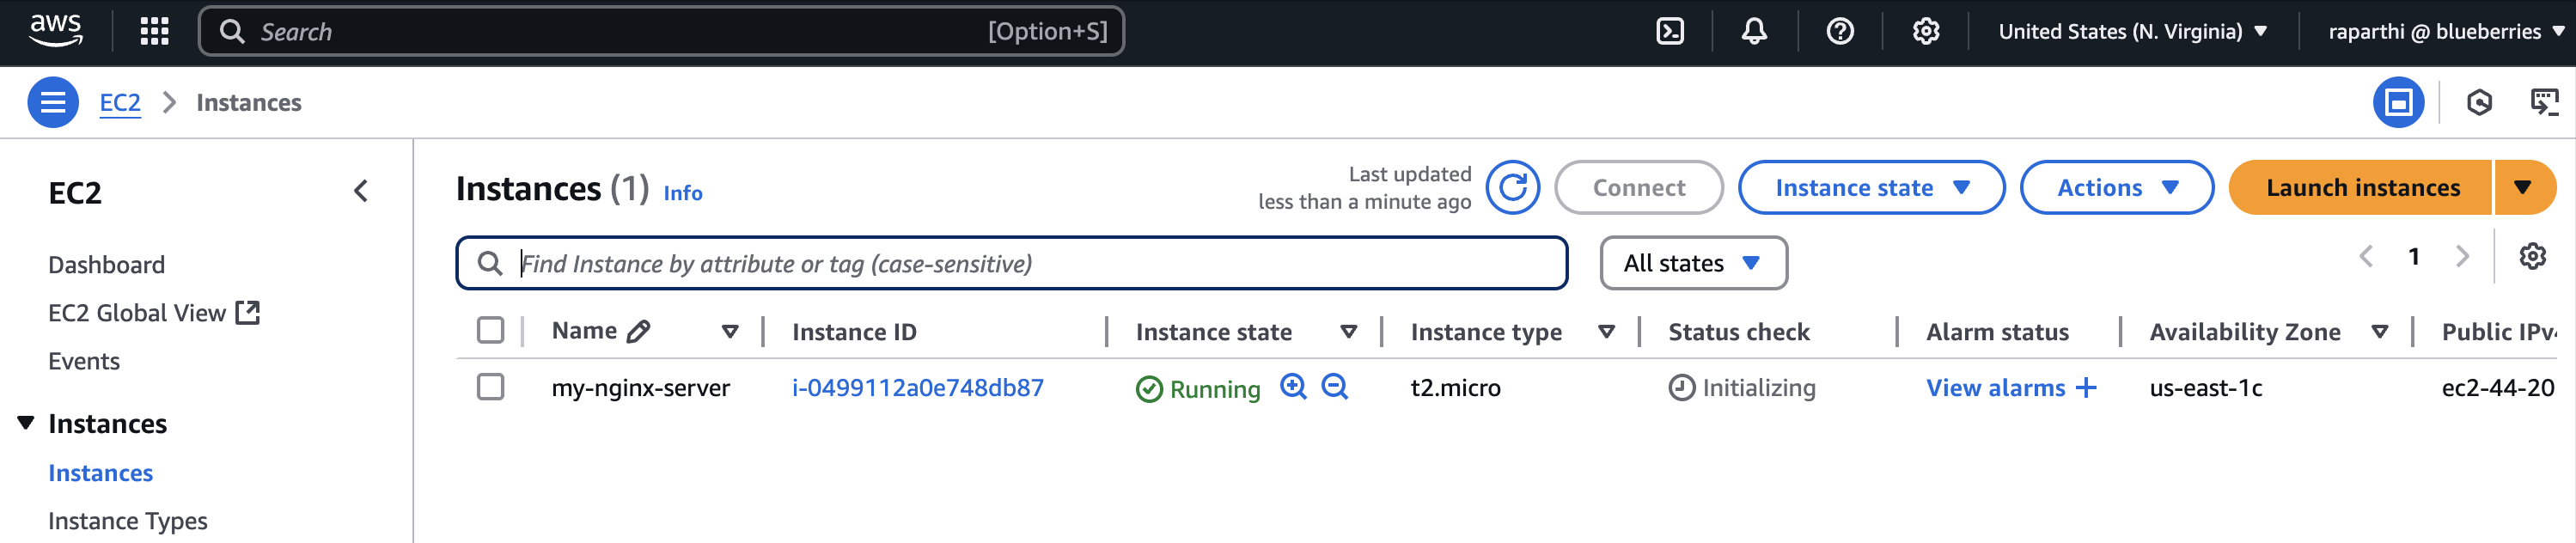This screenshot has height=543, width=2576.
Task: Open the top bar settings gear
Action: click(1926, 31)
